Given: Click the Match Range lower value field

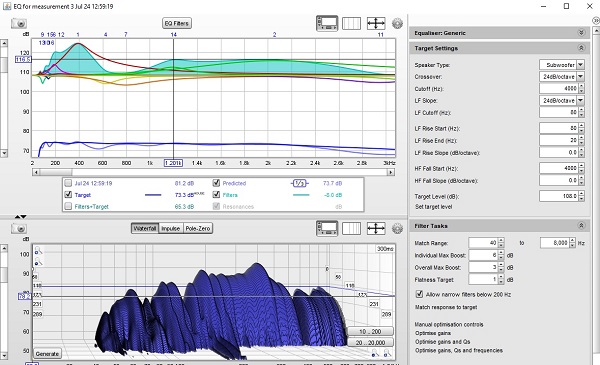Looking at the screenshot, I should pyautogui.click(x=483, y=243).
